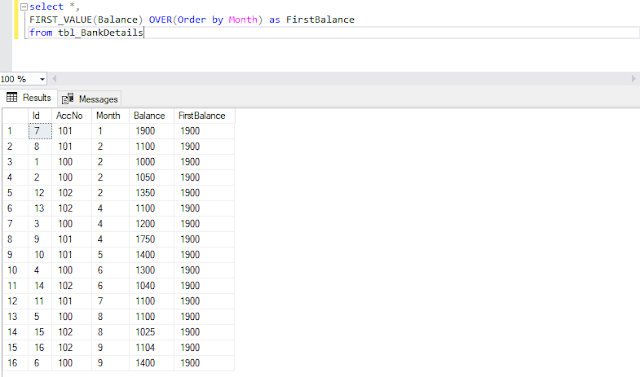Select the AccNo column header
This screenshot has width=640, height=377.
point(72,116)
